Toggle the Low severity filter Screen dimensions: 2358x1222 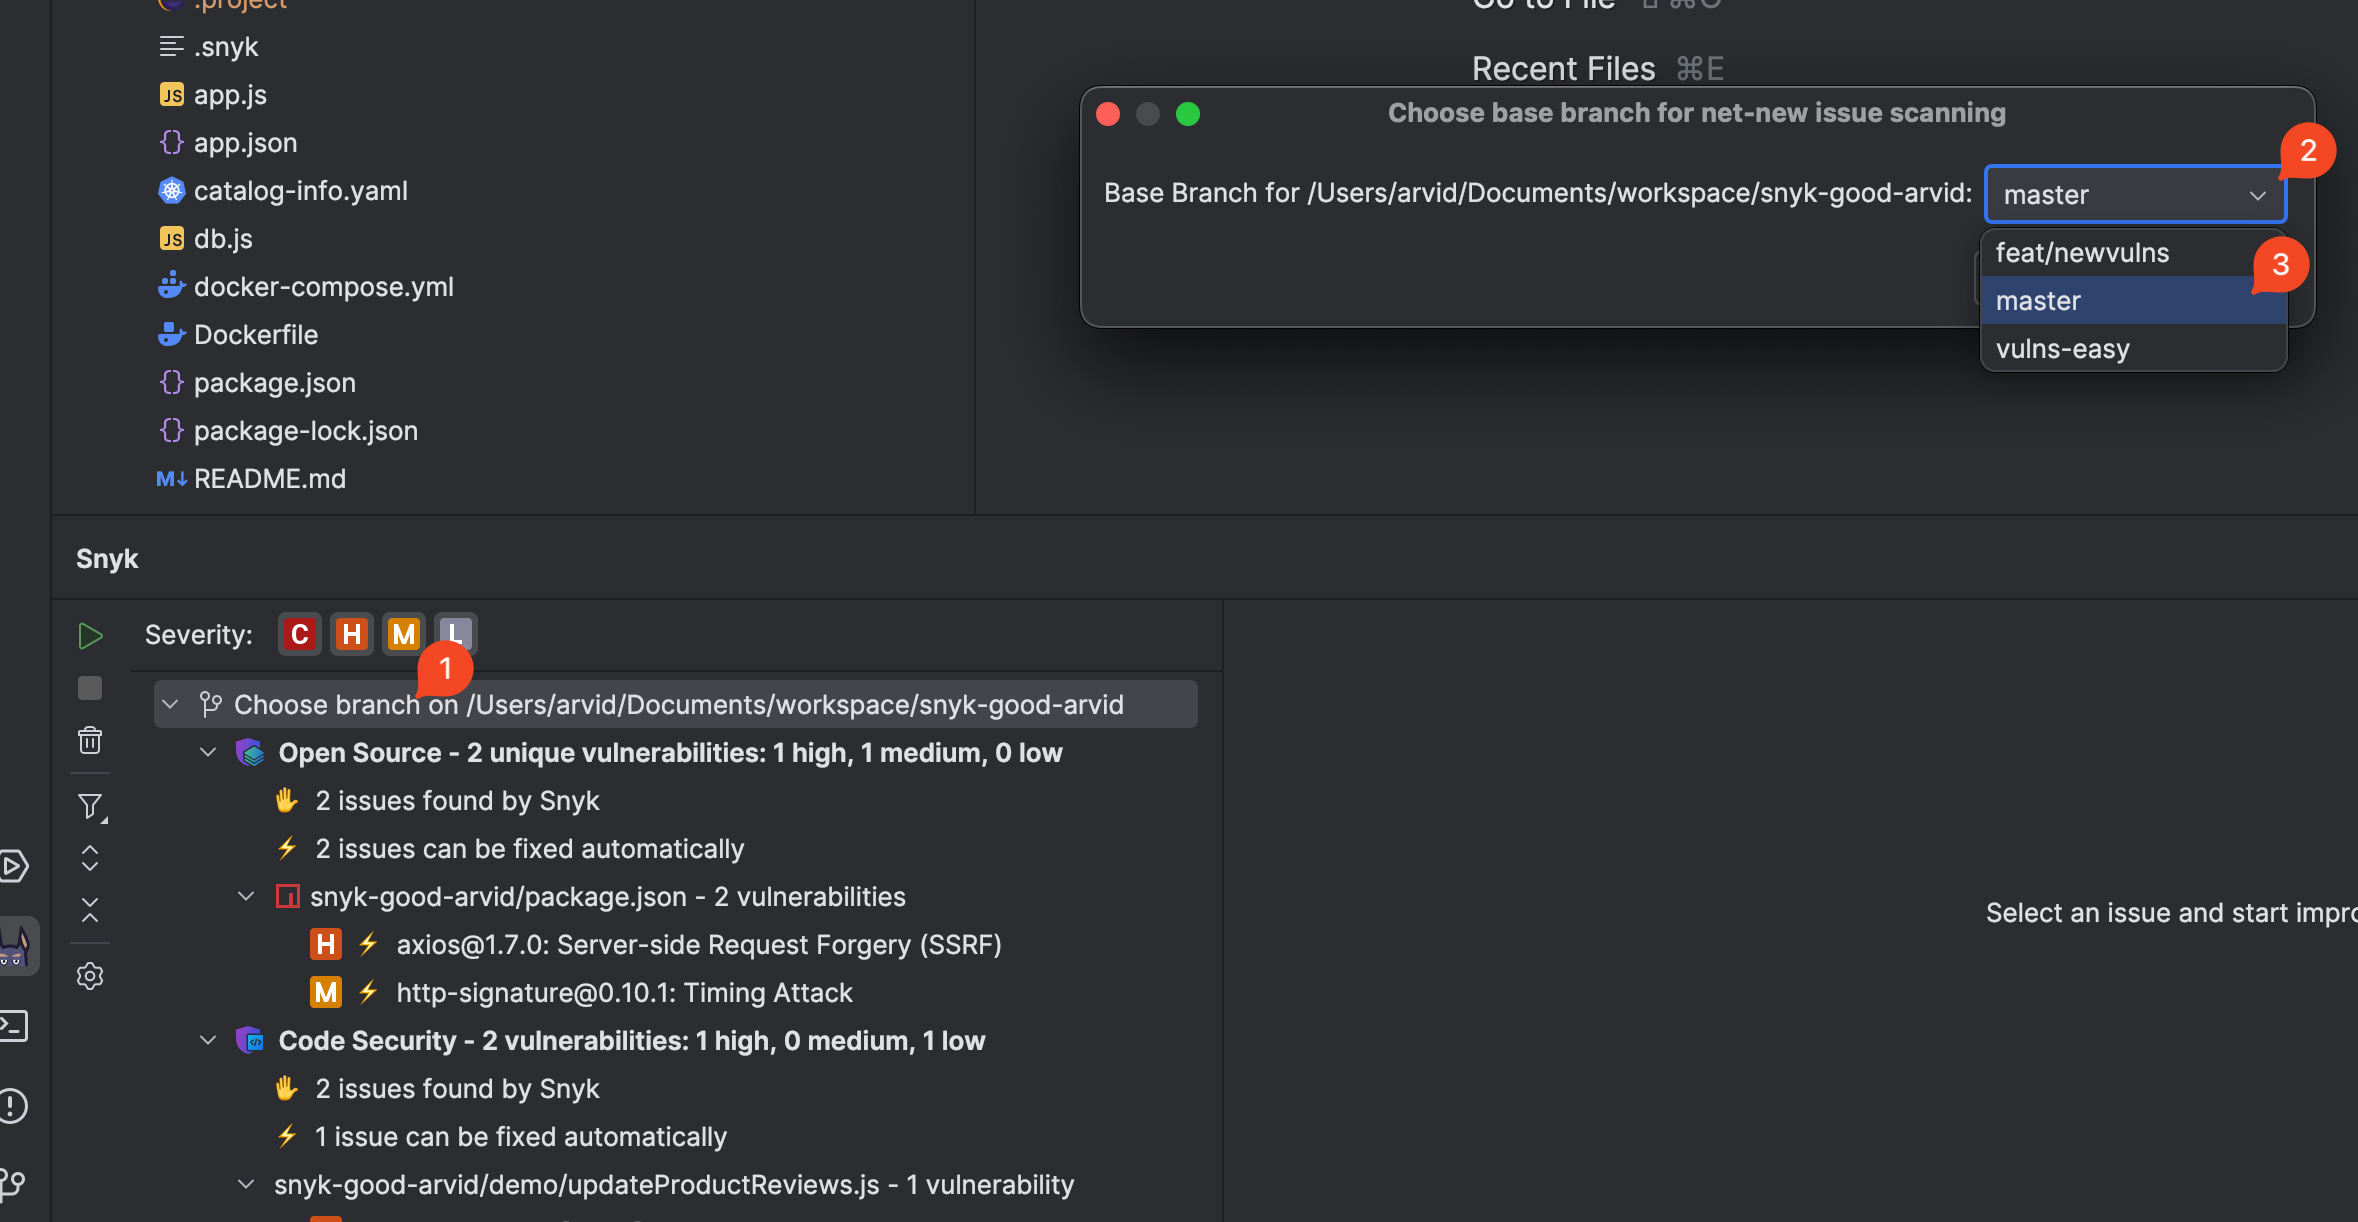click(x=455, y=633)
